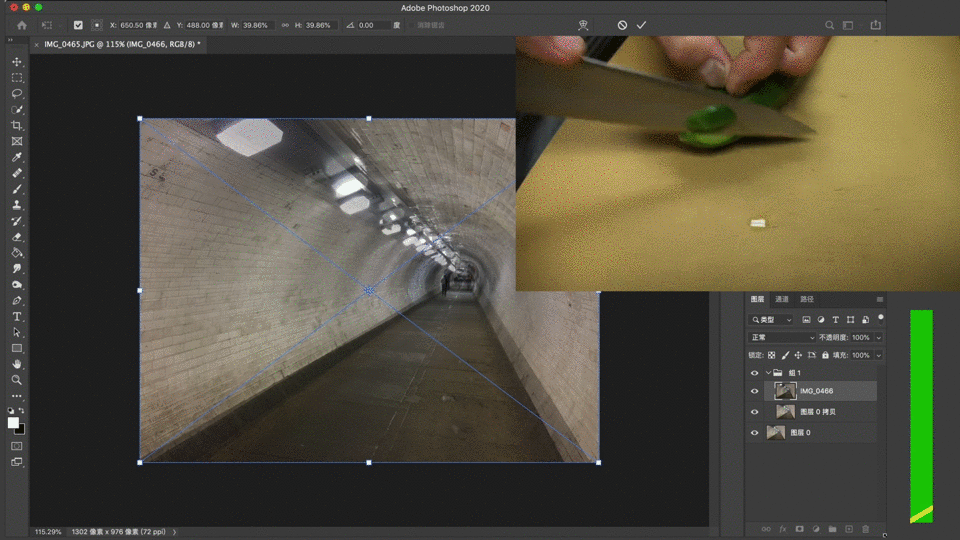Switch to the 通道 (Channels) tab
Image resolution: width=960 pixels, height=540 pixels.
tap(782, 299)
